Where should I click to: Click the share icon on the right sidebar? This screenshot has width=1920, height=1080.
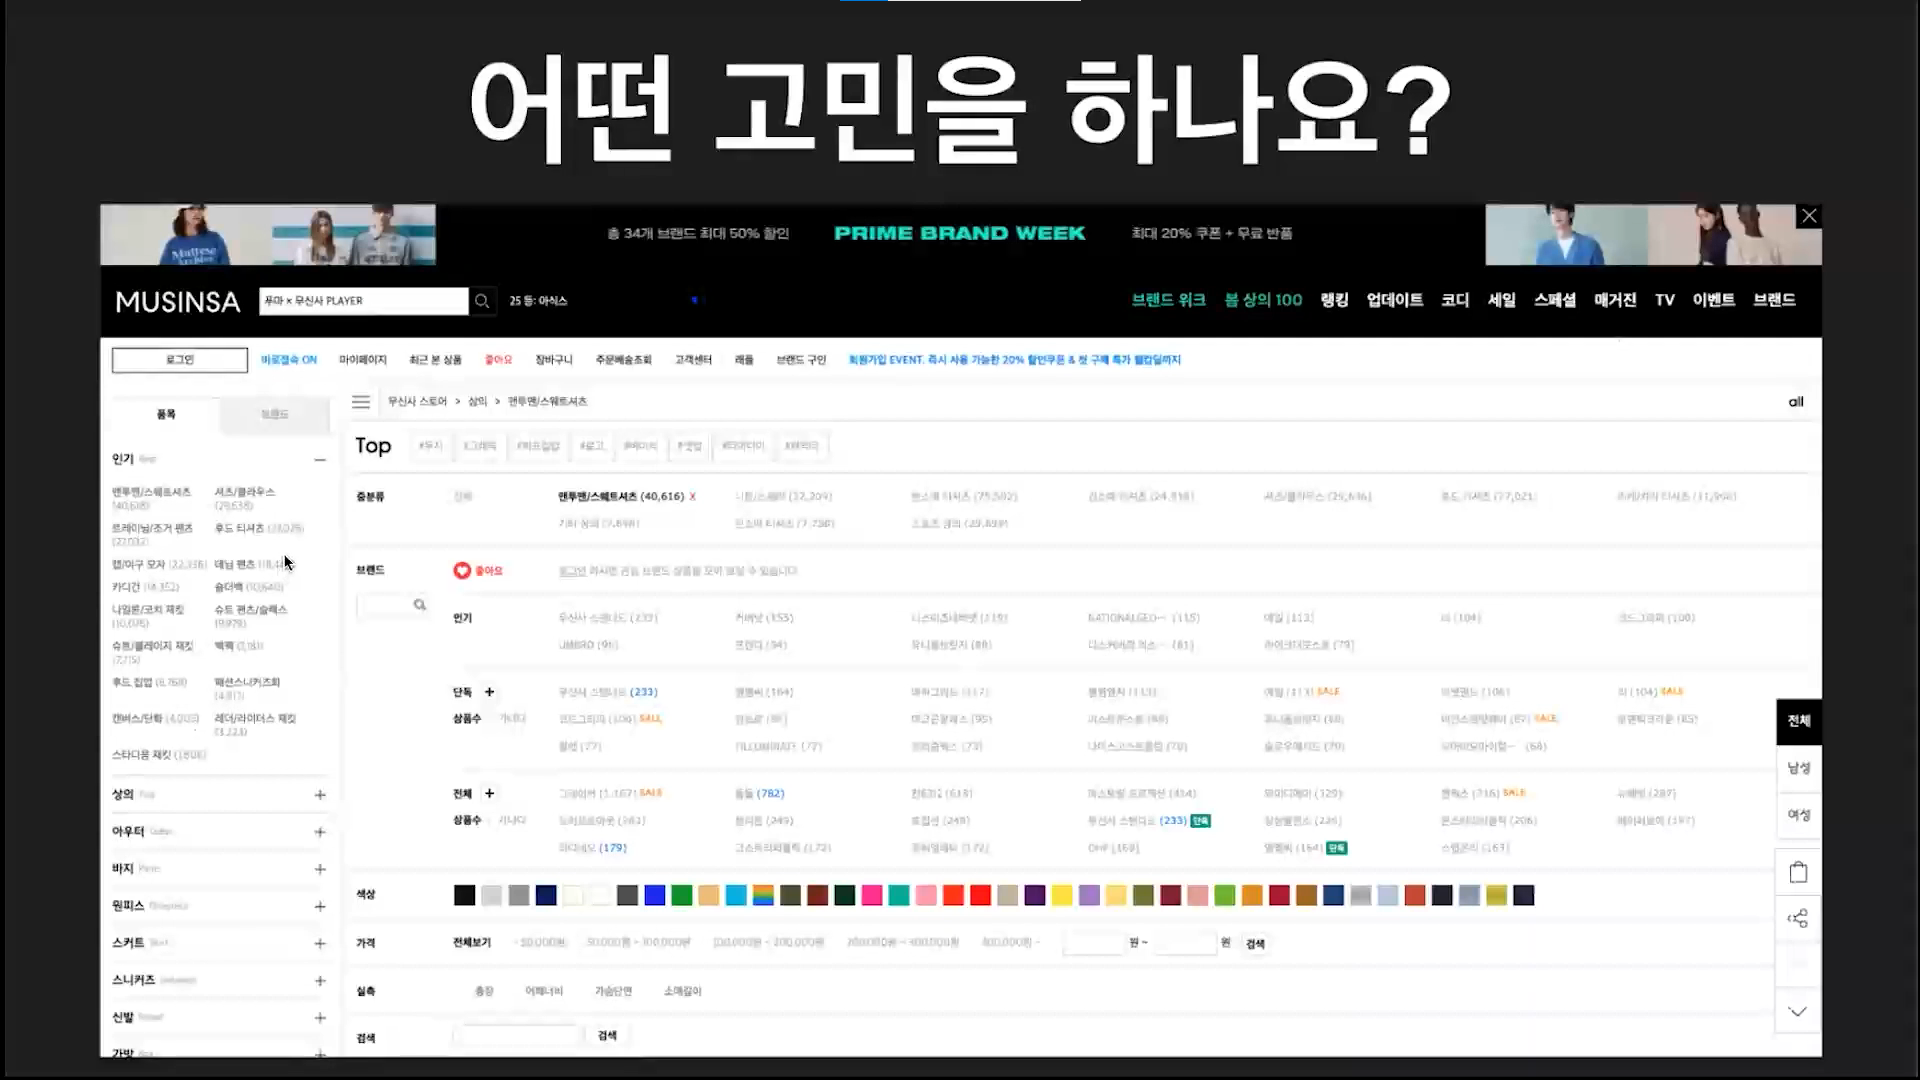click(x=1798, y=919)
